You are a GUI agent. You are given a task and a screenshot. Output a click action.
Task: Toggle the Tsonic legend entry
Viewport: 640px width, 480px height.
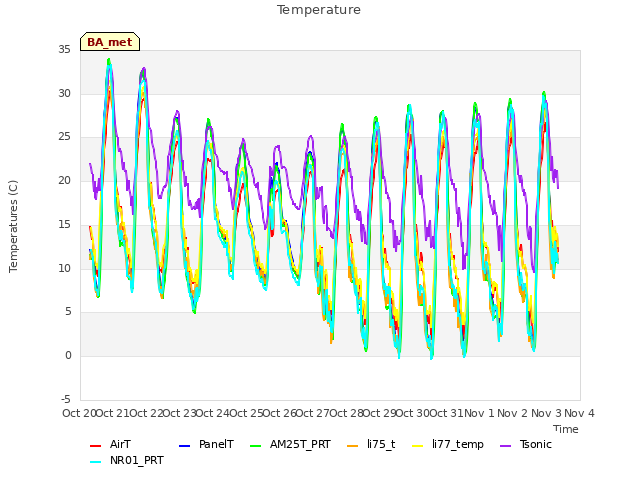pos(526,444)
